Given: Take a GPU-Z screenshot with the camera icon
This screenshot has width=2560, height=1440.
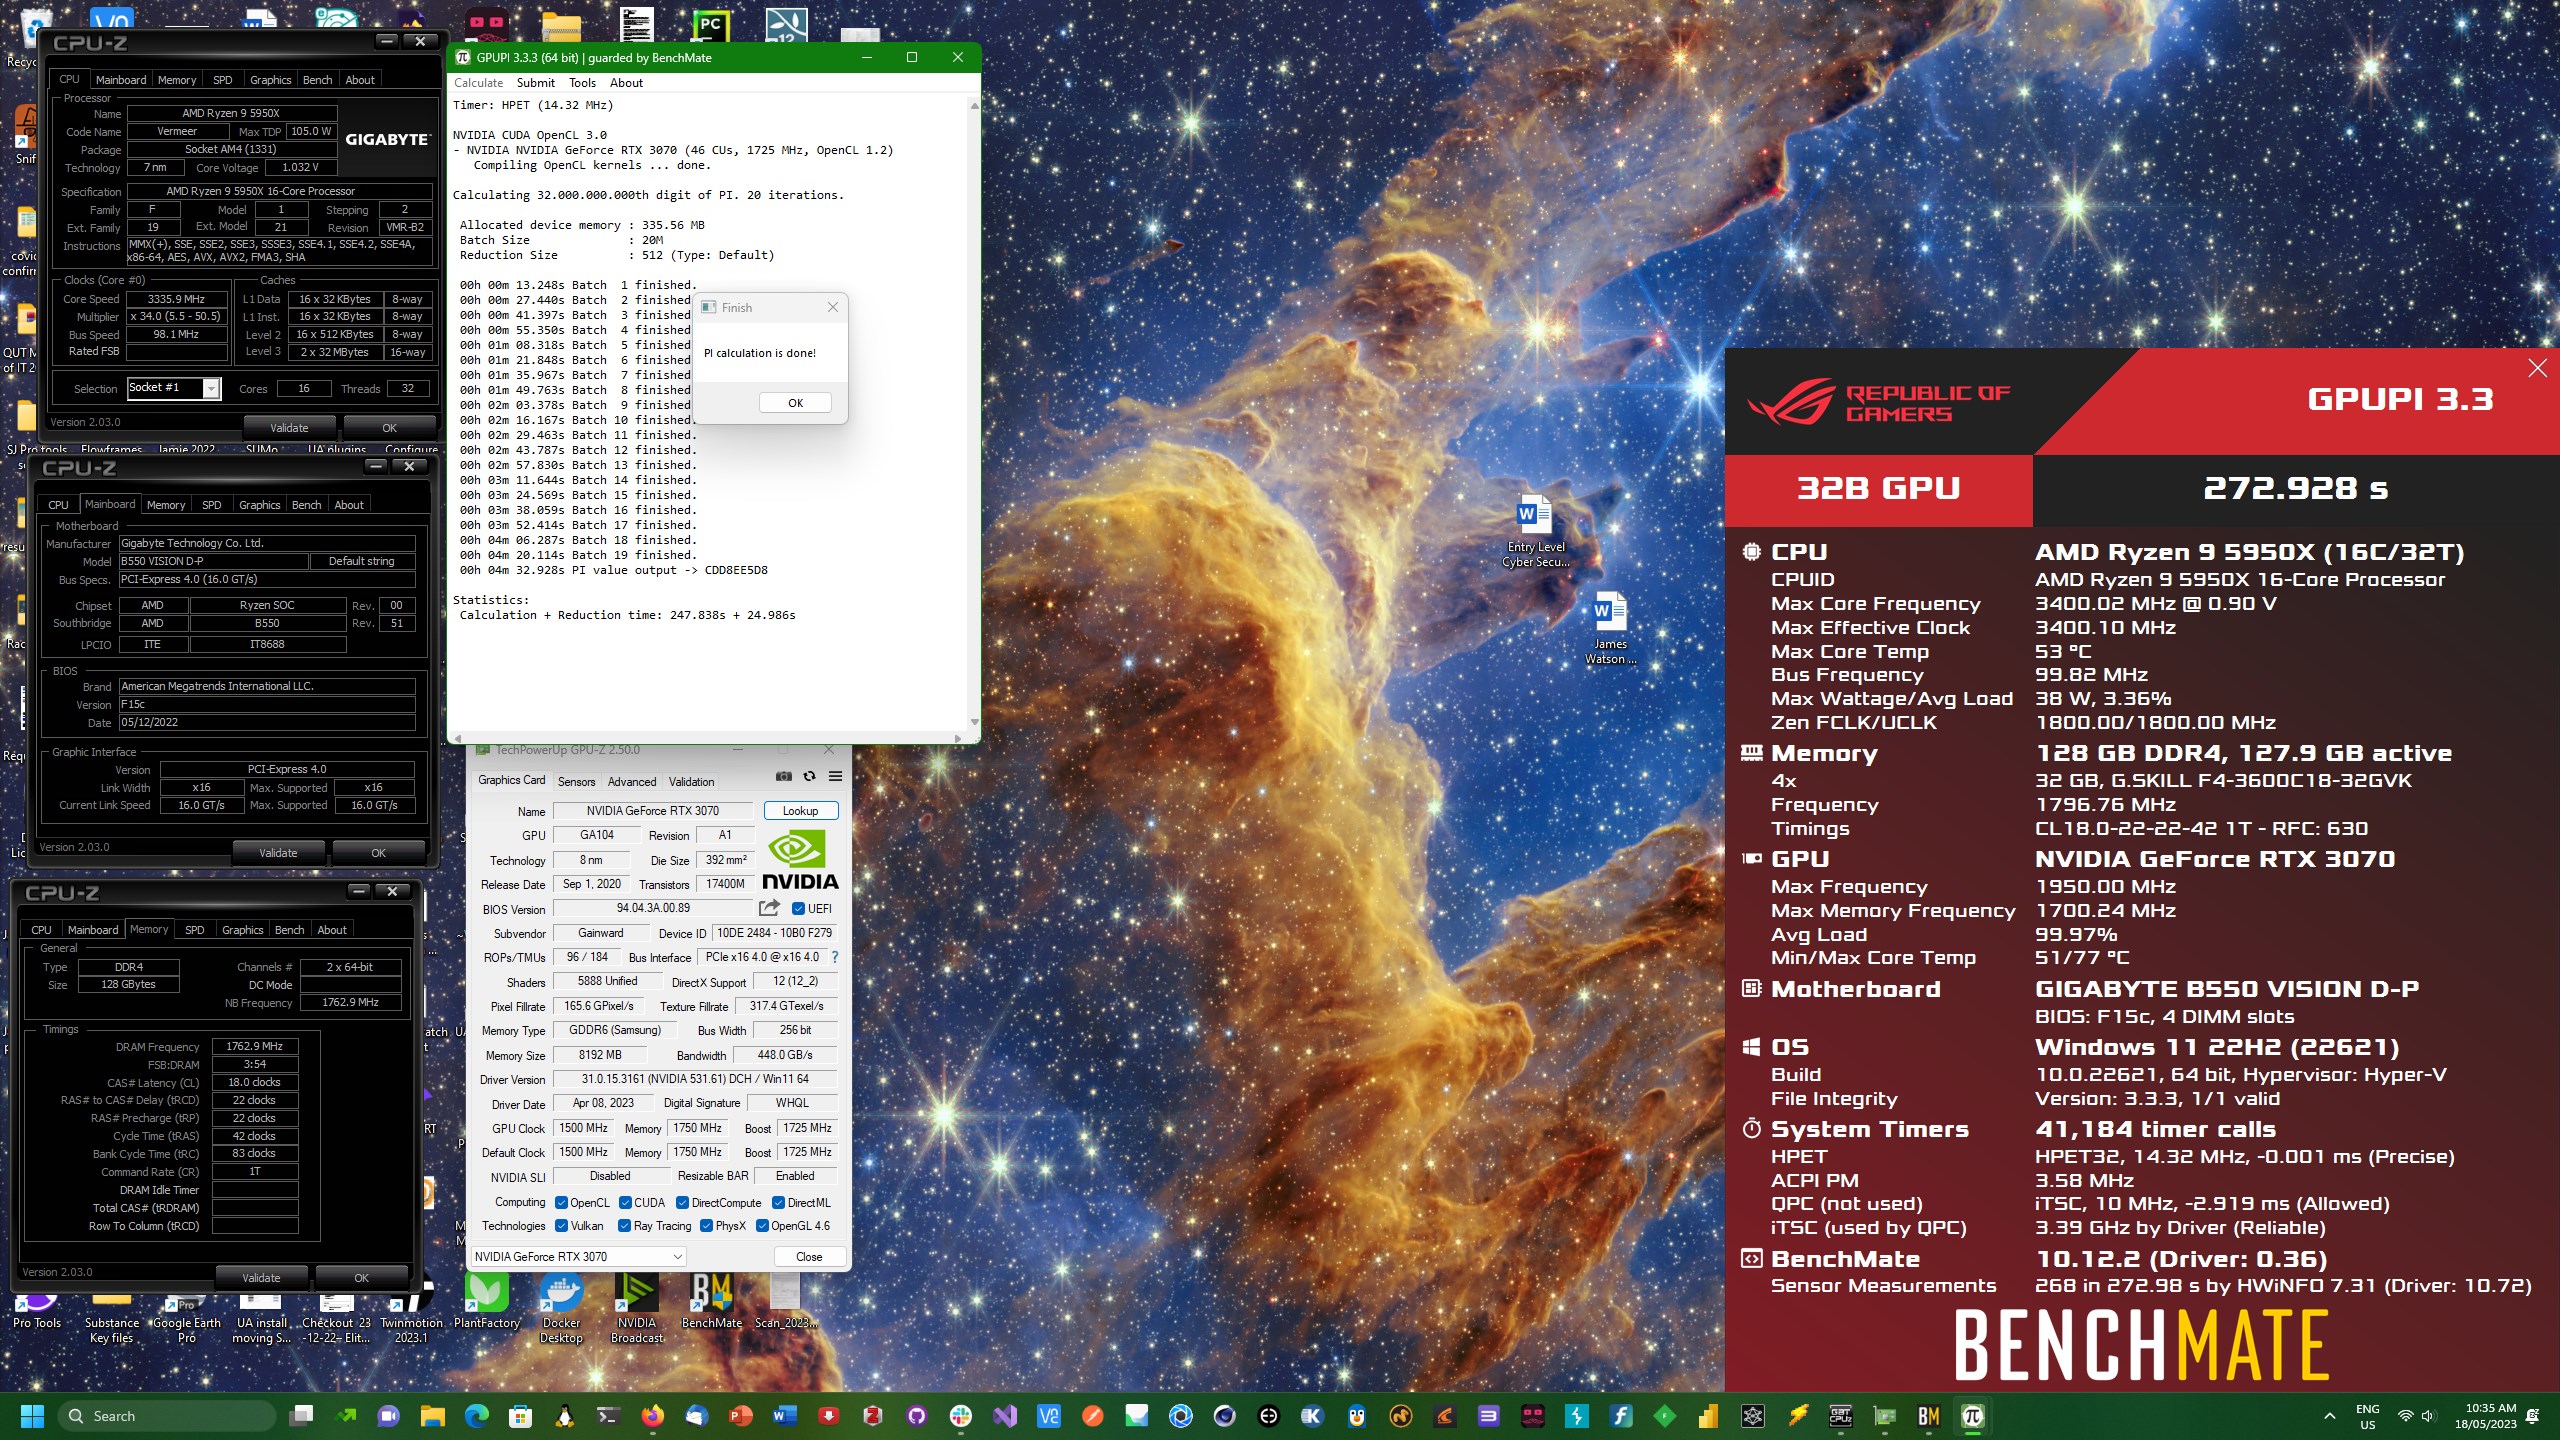Looking at the screenshot, I should [x=784, y=777].
